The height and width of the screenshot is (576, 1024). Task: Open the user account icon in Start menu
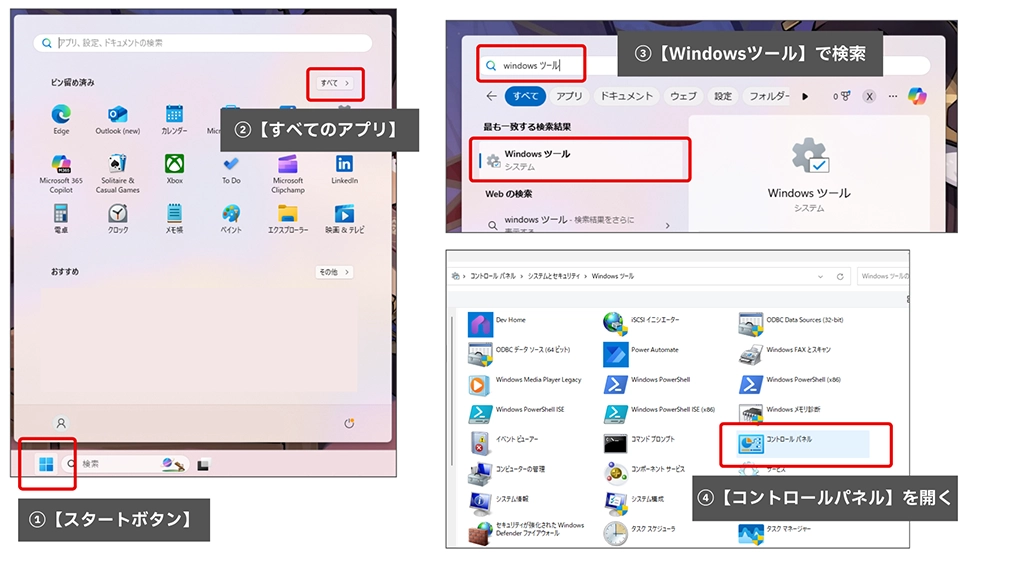click(x=61, y=423)
